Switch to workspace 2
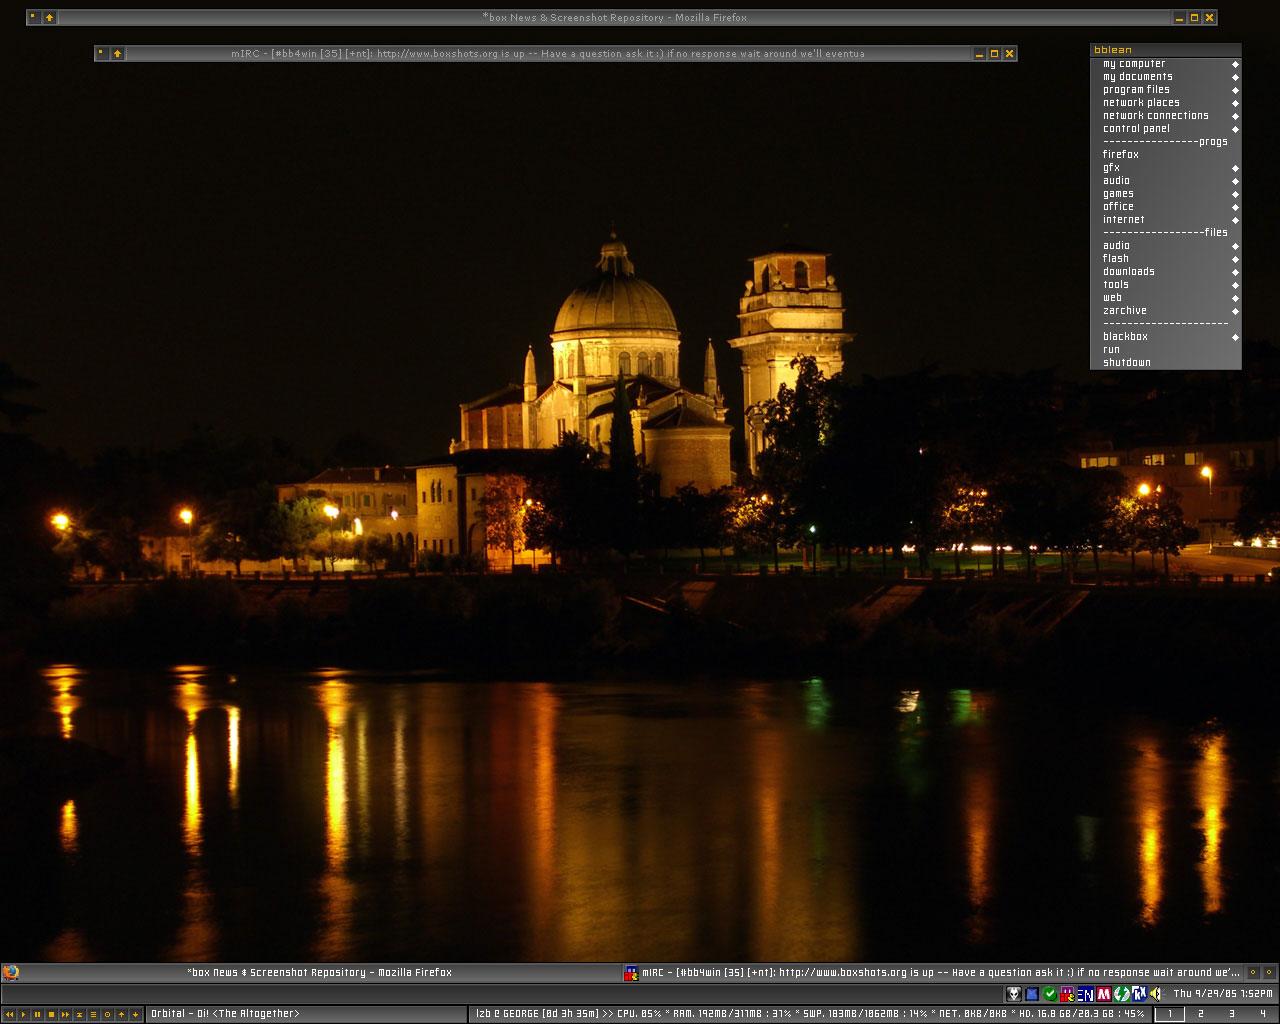 tap(1201, 1014)
